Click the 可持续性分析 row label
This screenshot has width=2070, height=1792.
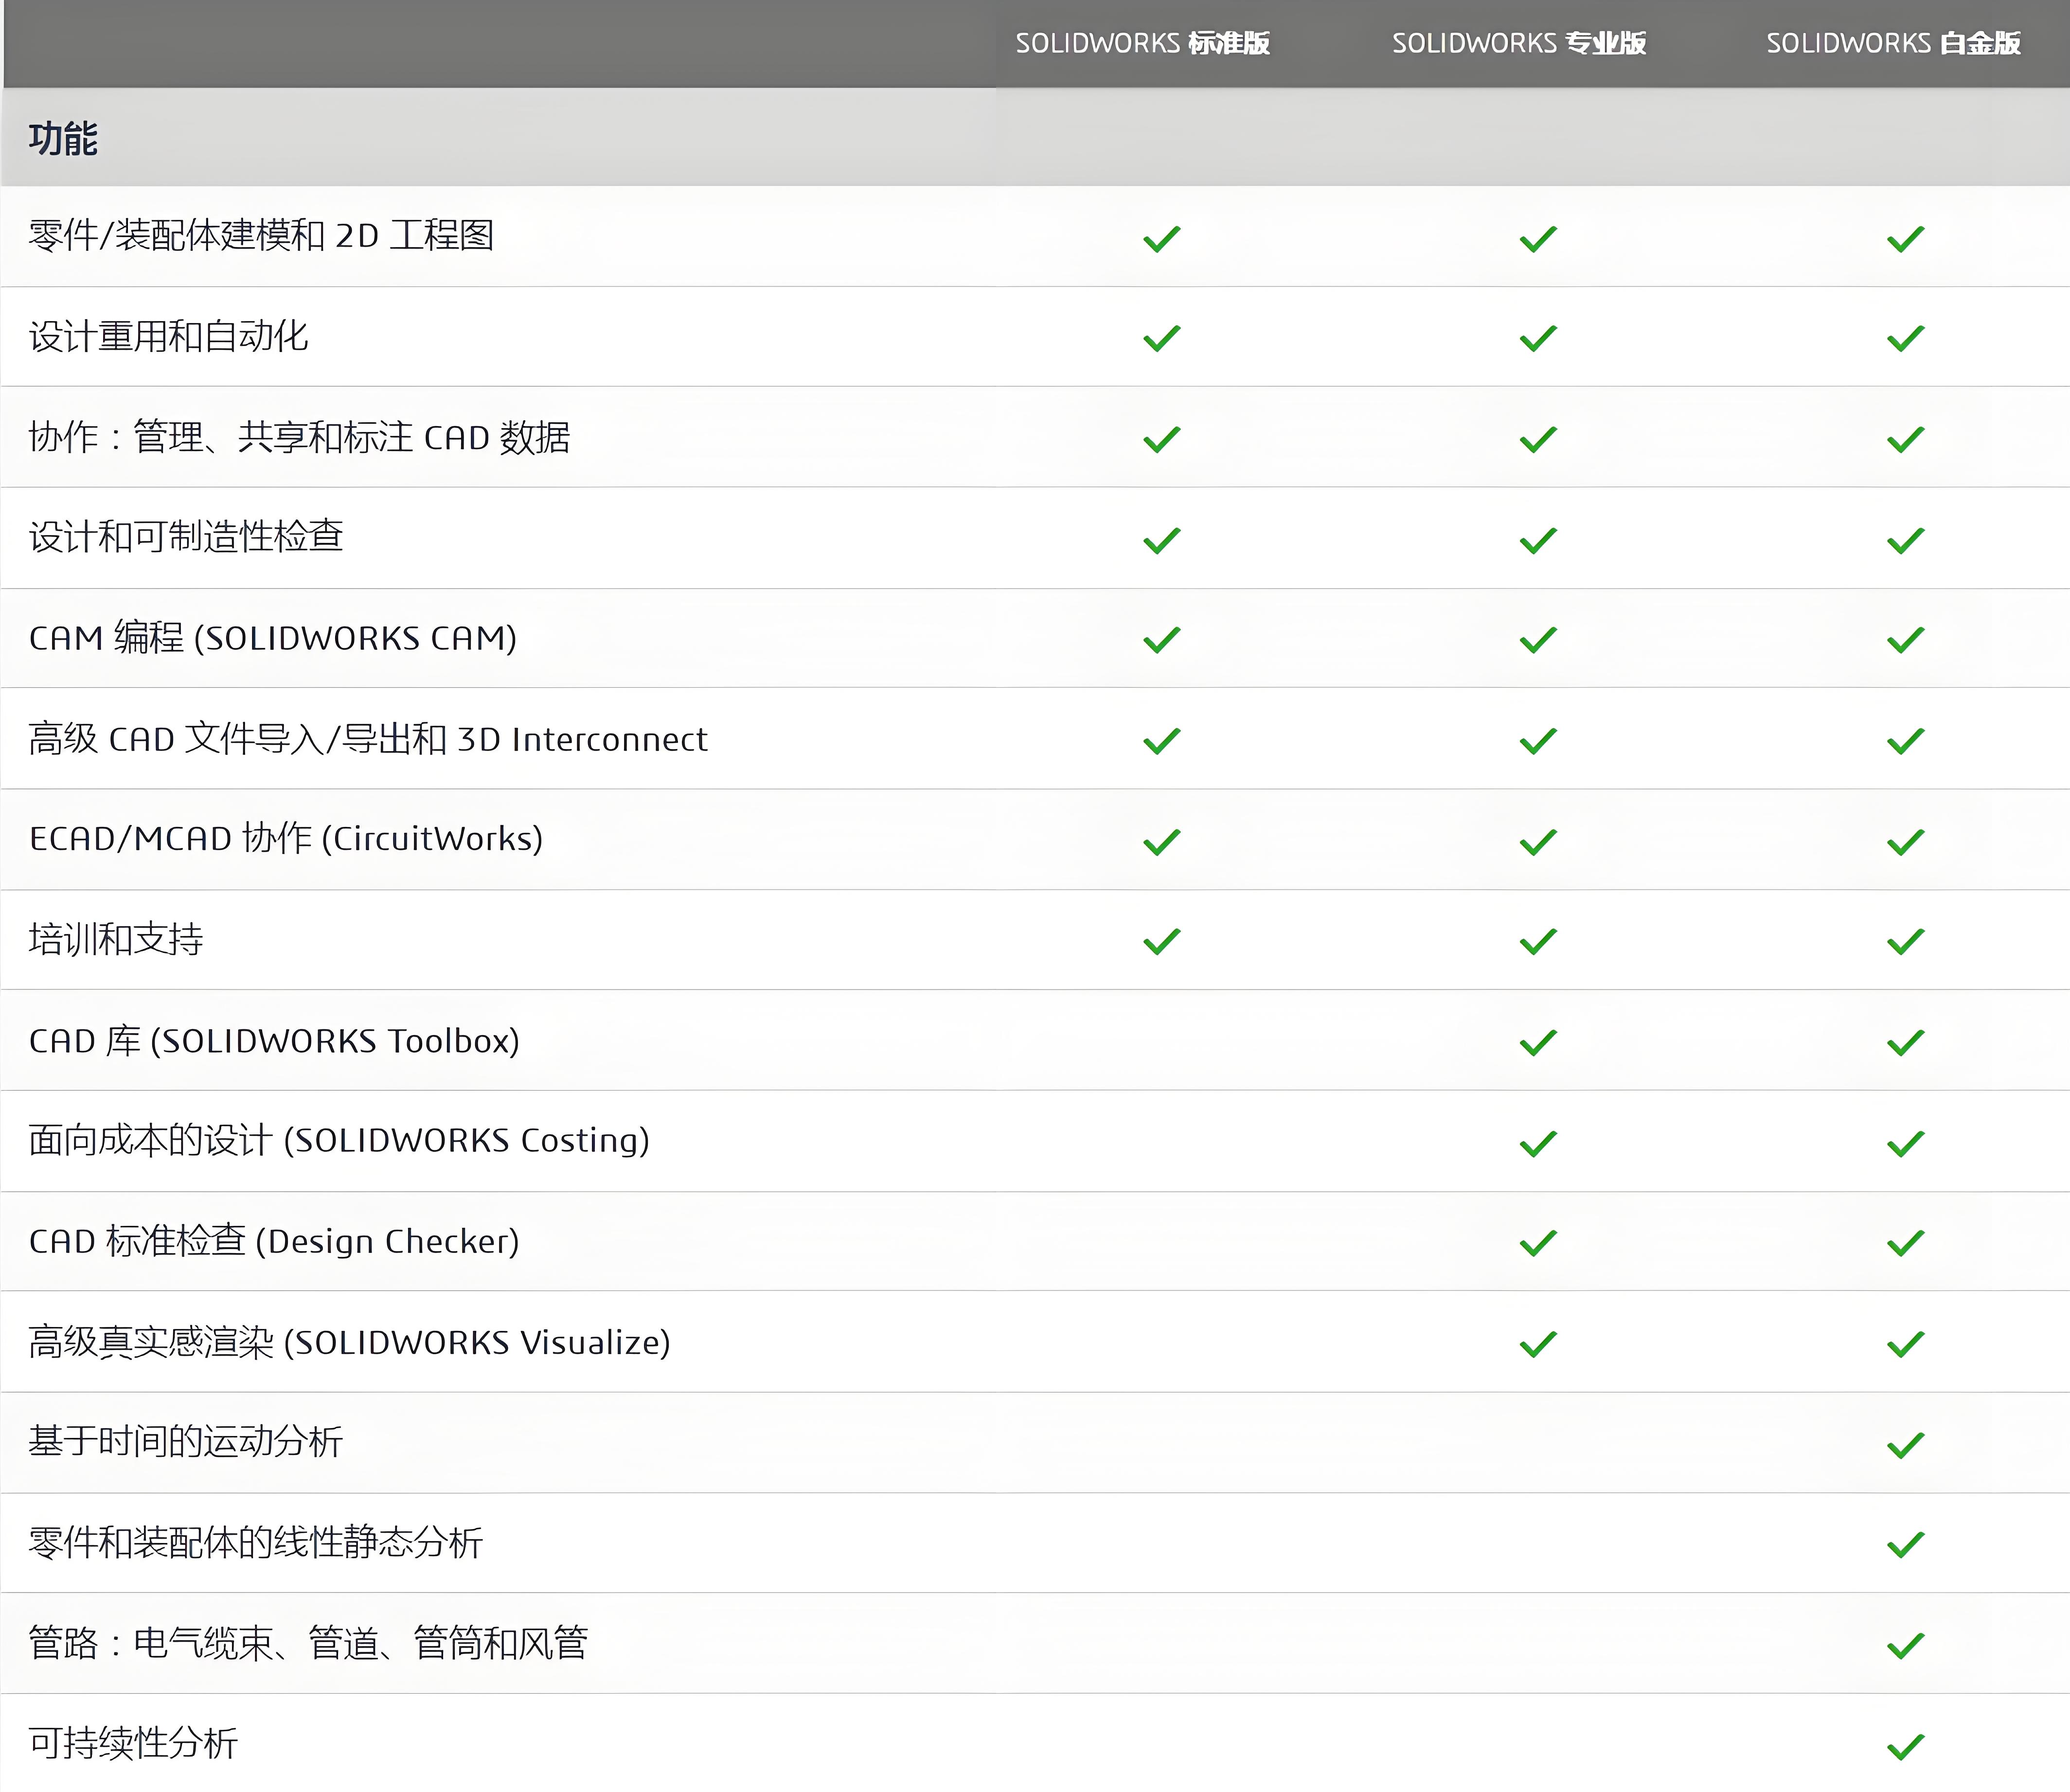133,1743
